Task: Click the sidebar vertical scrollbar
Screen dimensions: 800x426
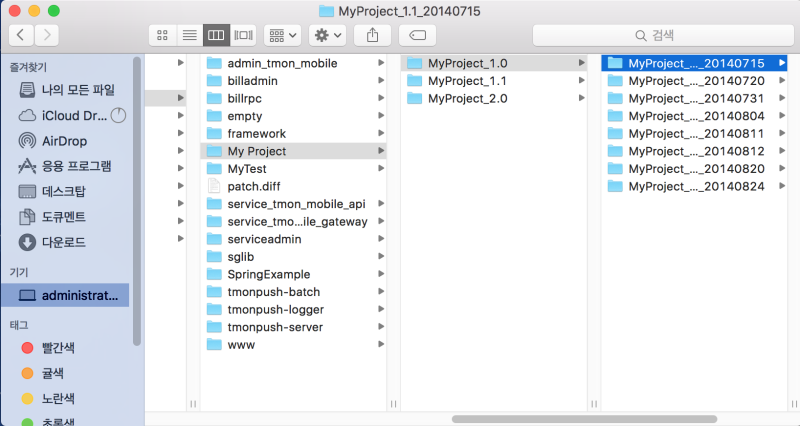Action: [137, 202]
